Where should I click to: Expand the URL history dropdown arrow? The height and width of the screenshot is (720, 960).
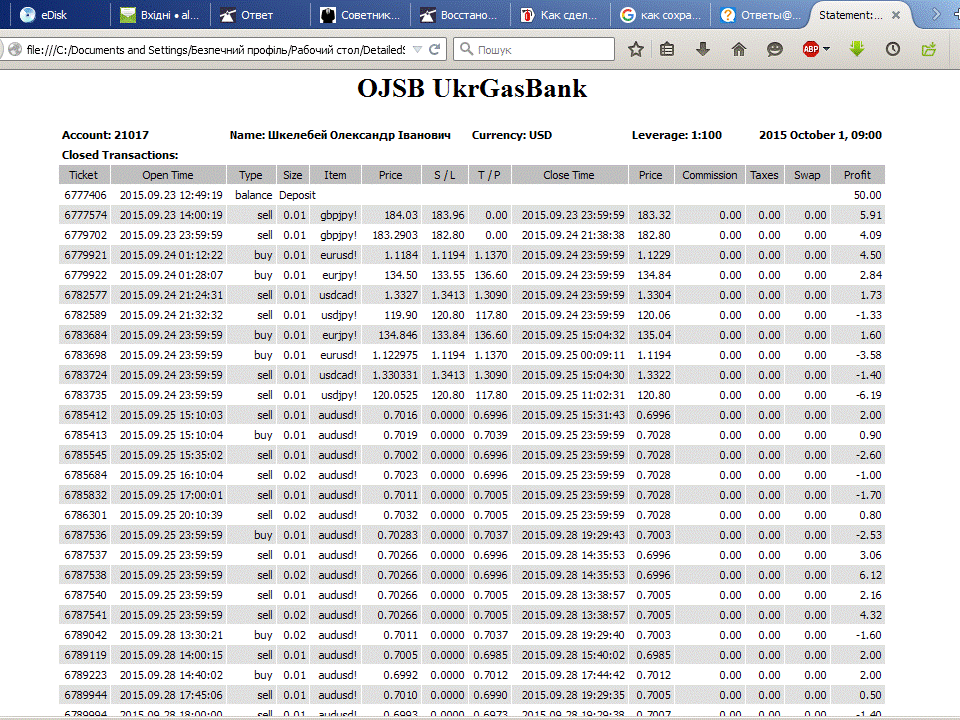tap(417, 50)
